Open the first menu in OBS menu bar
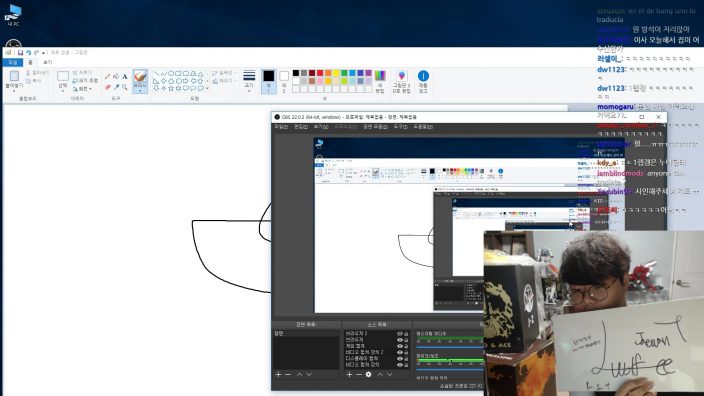Viewport: 704px width, 396px height. [281, 127]
